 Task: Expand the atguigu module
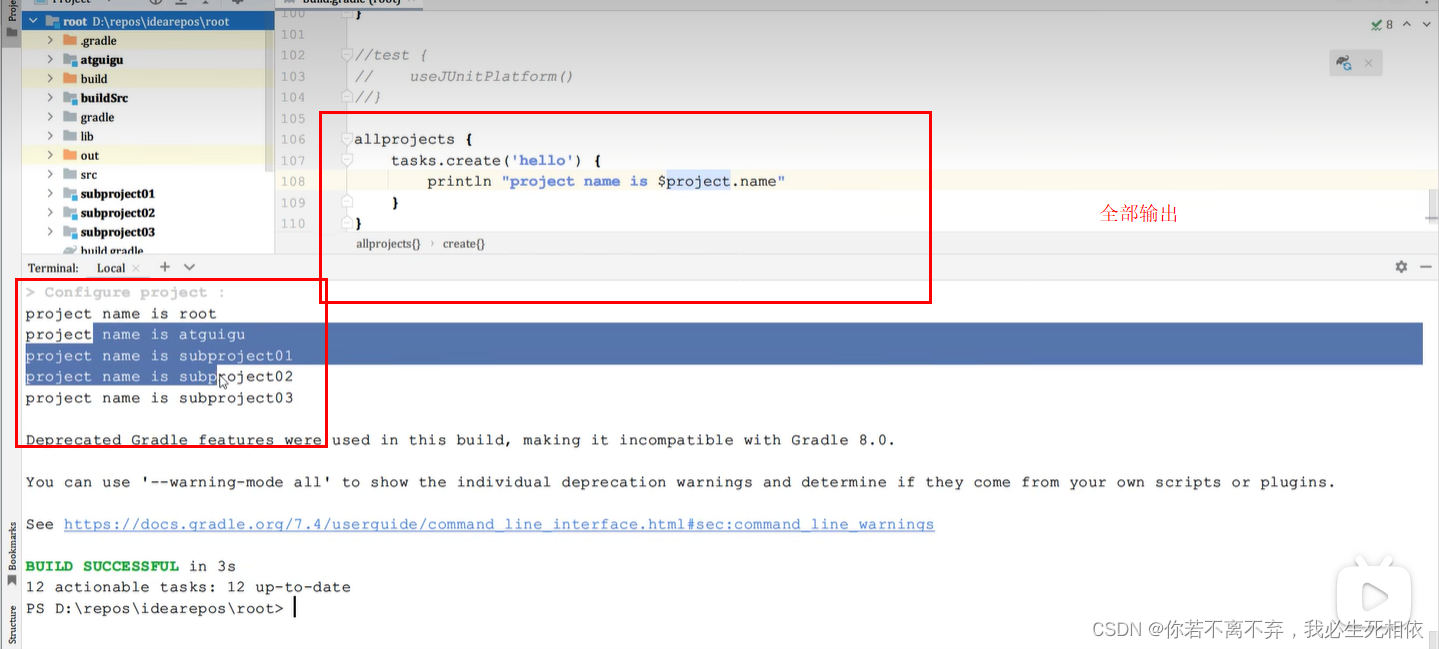(x=50, y=60)
